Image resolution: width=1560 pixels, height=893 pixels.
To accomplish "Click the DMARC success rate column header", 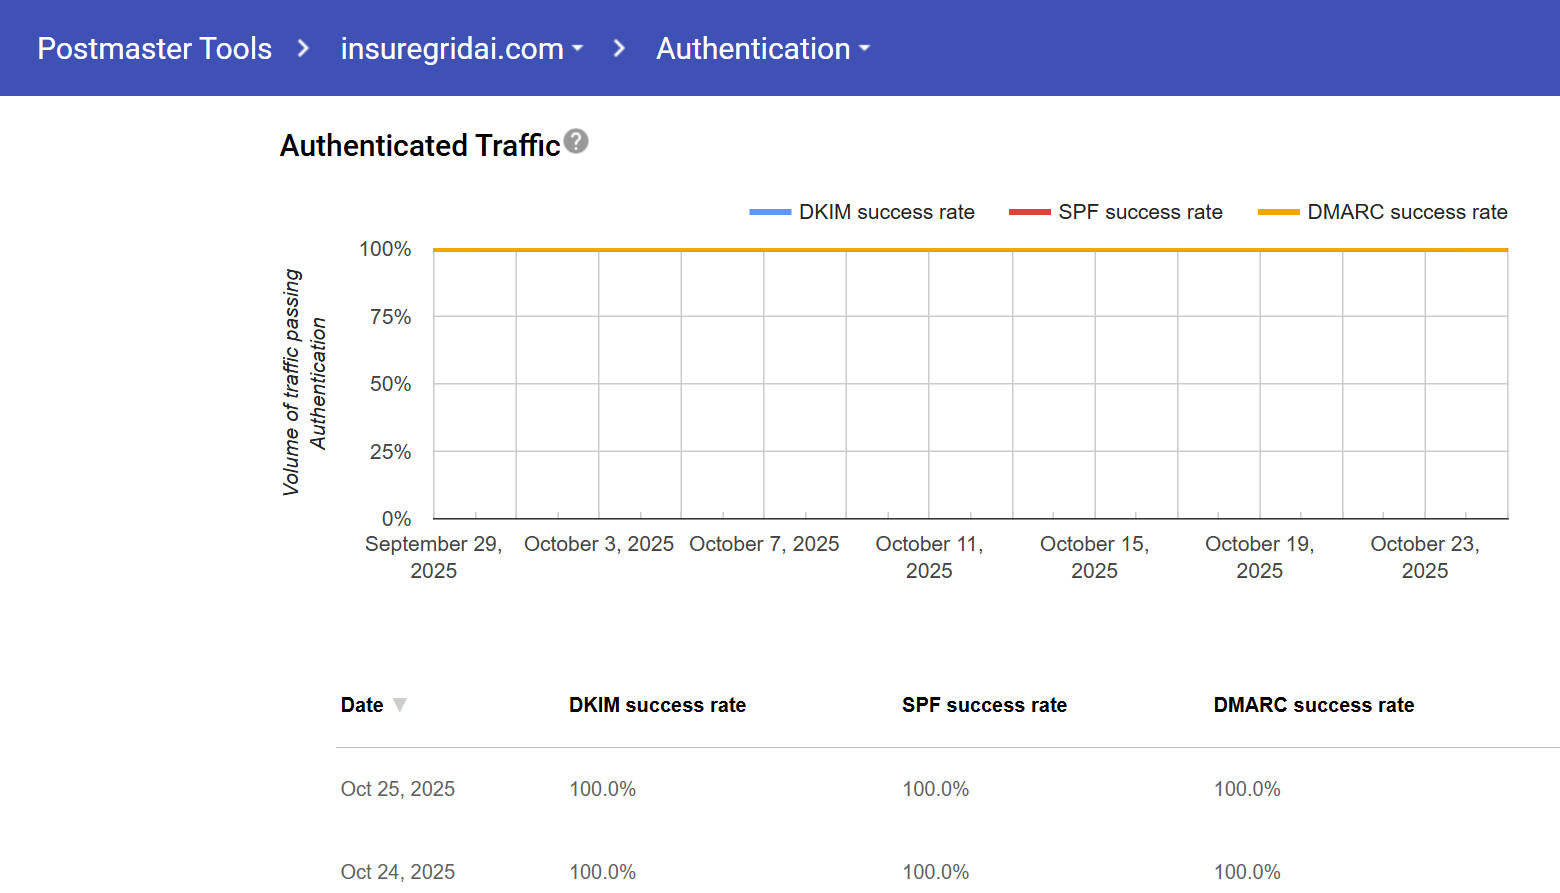I will click(1313, 705).
